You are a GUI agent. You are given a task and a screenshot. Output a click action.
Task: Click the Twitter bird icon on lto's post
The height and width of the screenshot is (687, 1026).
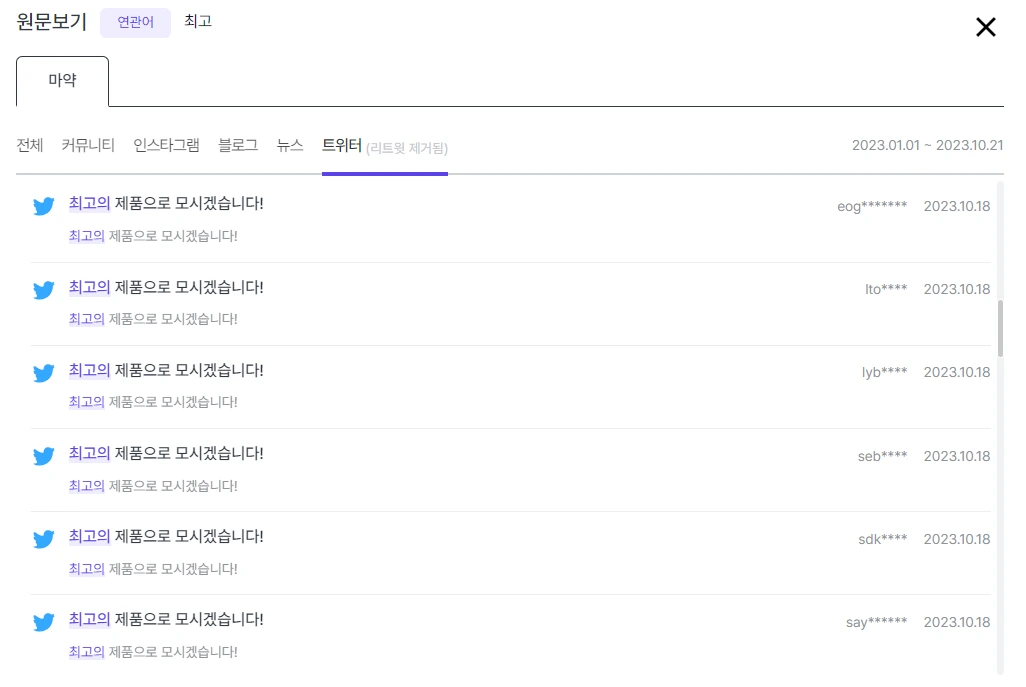point(43,289)
